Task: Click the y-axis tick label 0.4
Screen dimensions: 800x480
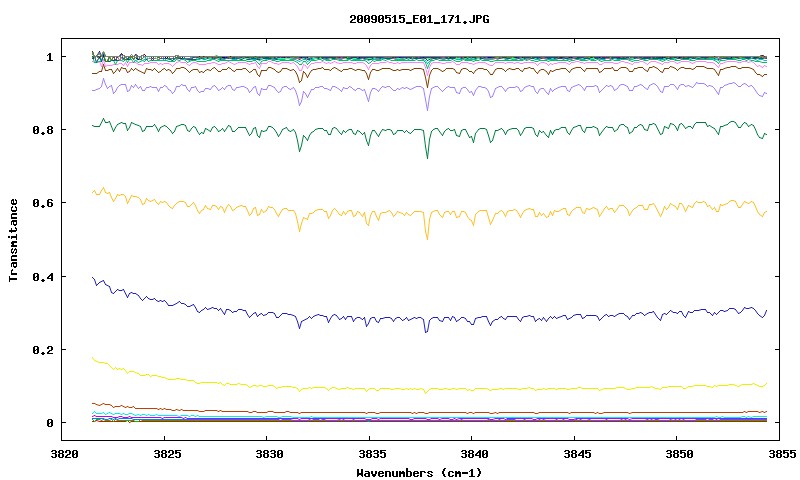Action: [43, 276]
